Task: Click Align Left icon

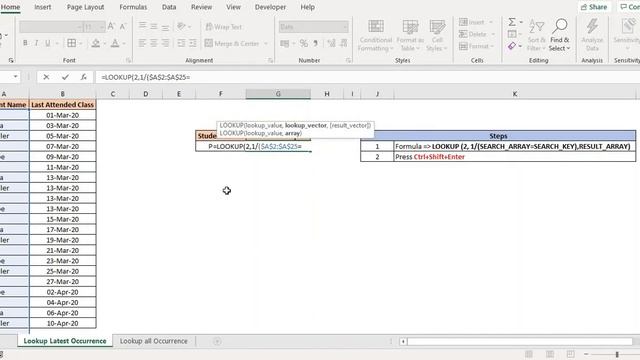Action: click(142, 43)
